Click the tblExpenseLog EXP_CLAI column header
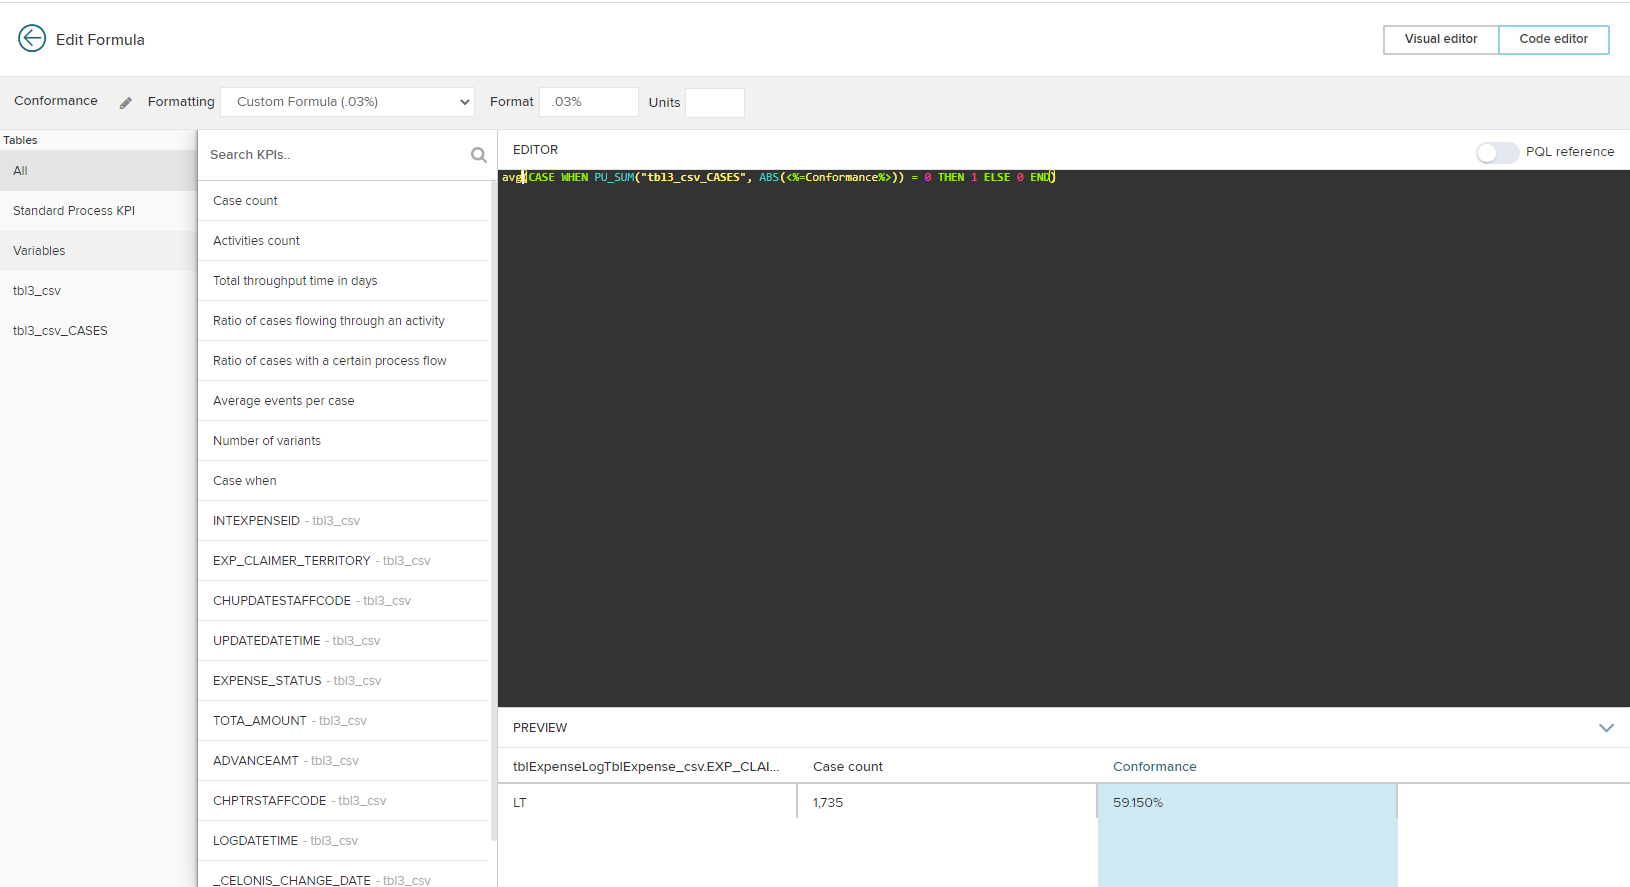1630x887 pixels. pos(646,767)
